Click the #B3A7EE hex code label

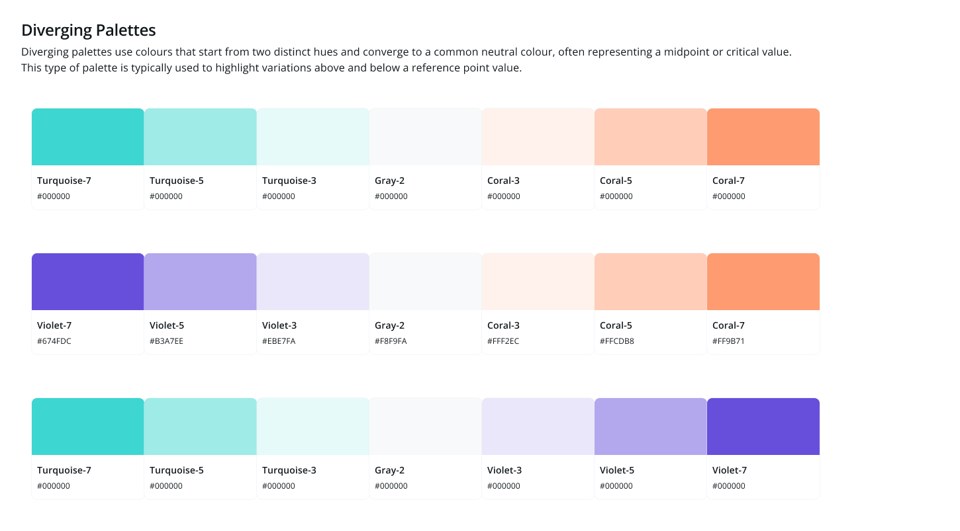point(167,341)
